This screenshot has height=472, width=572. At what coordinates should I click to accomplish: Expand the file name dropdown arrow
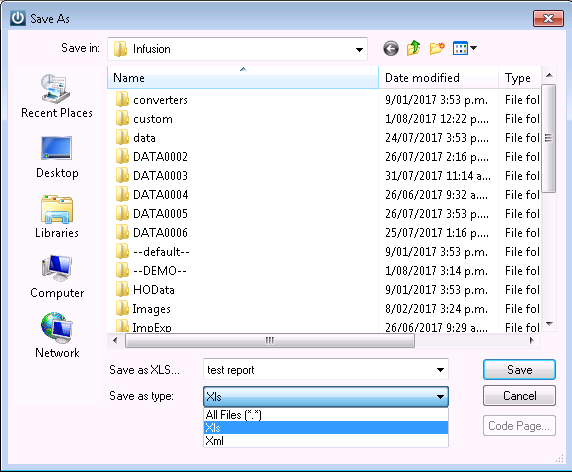click(440, 370)
